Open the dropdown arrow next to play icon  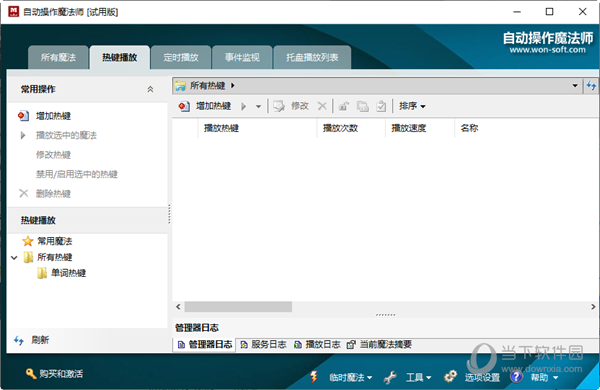point(258,106)
